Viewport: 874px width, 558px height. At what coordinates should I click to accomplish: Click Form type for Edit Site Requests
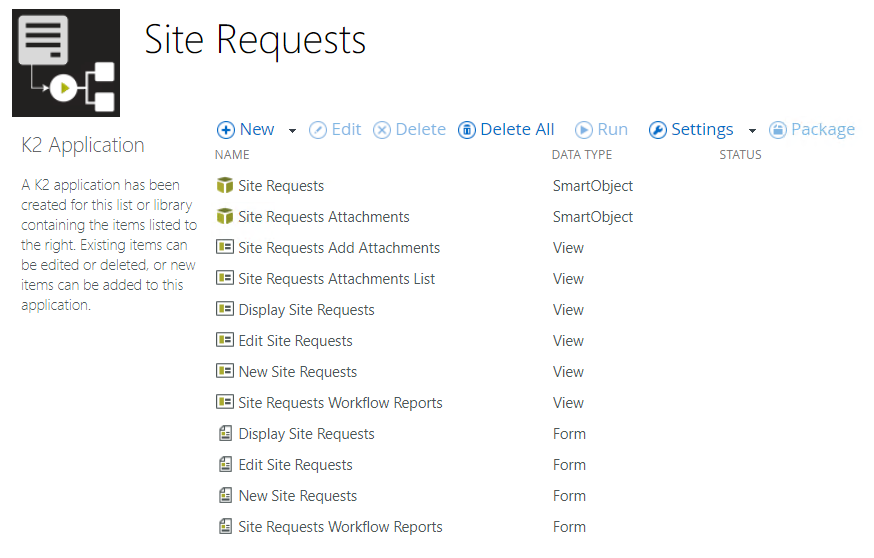[x=569, y=465]
